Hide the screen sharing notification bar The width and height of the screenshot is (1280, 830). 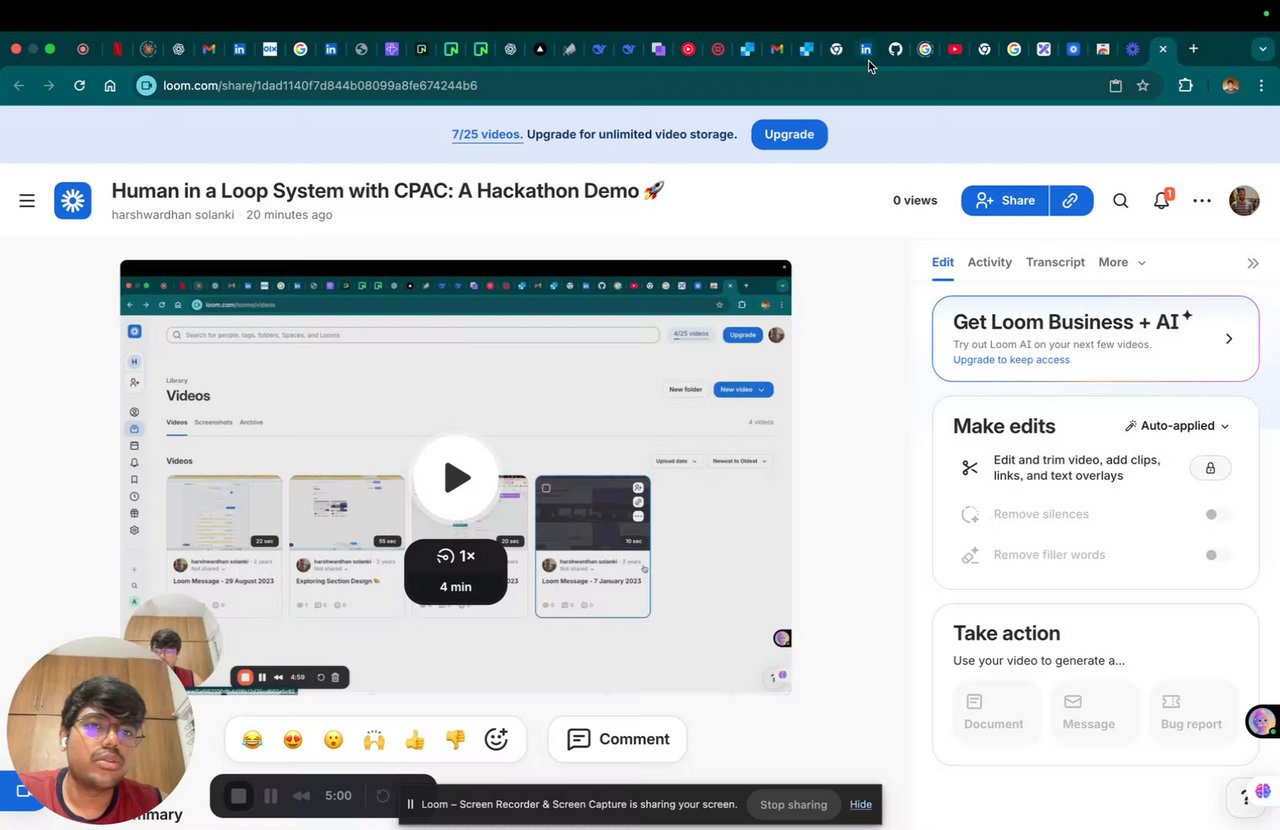(861, 805)
